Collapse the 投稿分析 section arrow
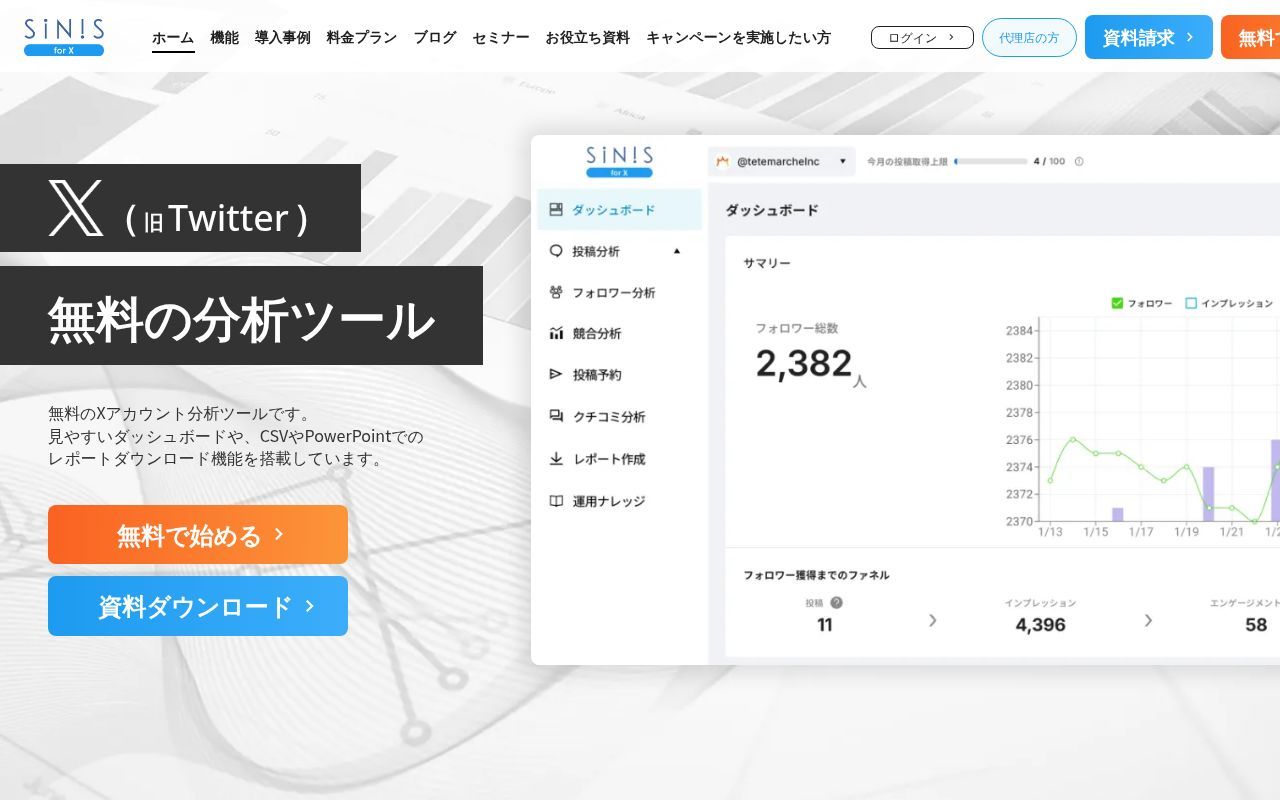Image resolution: width=1280 pixels, height=800 pixels. (x=677, y=251)
